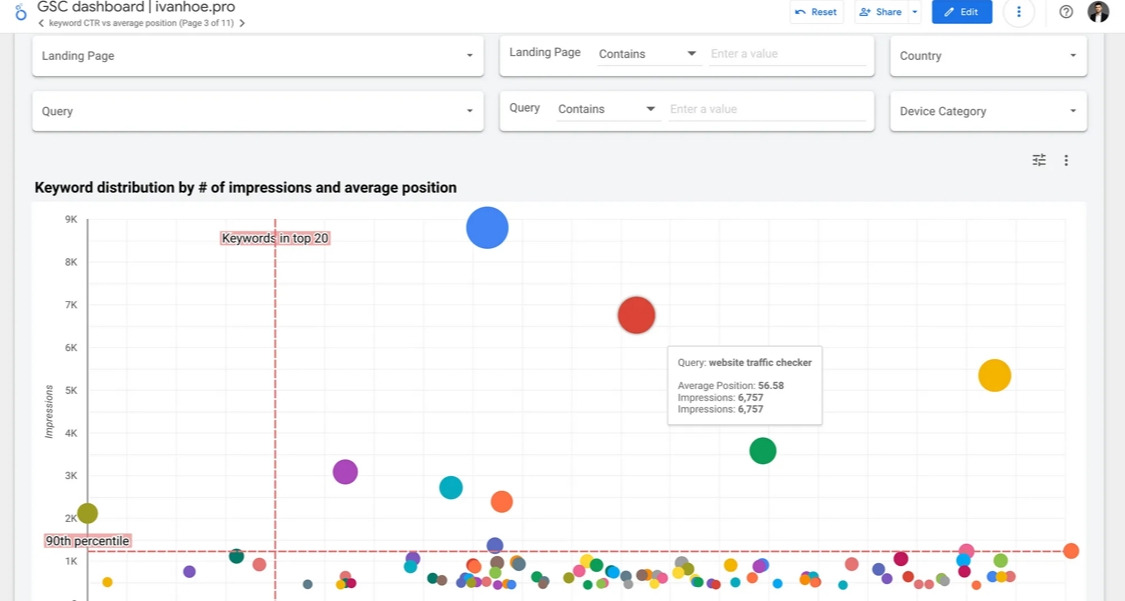Click the Looker Studio logo icon

(21, 11)
